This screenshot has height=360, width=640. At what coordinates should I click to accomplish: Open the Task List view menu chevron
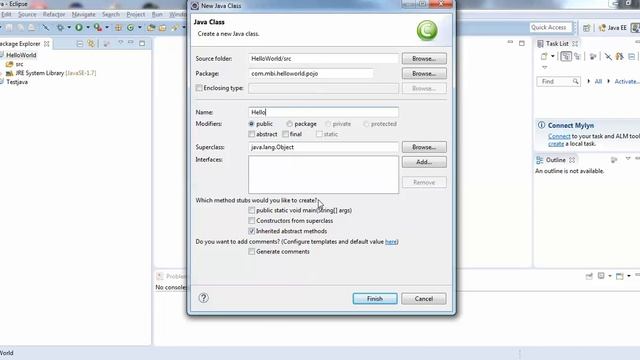click(544, 67)
